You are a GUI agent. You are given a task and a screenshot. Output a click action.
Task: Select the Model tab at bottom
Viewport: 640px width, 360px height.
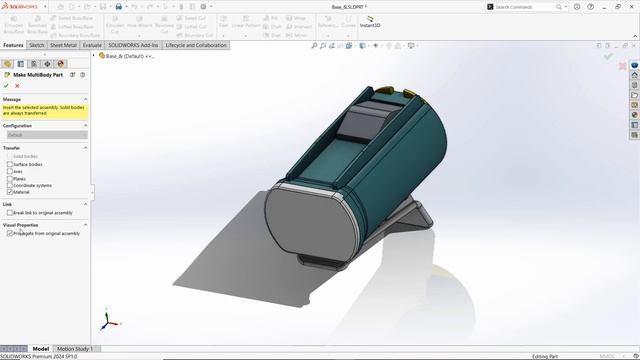pos(40,349)
